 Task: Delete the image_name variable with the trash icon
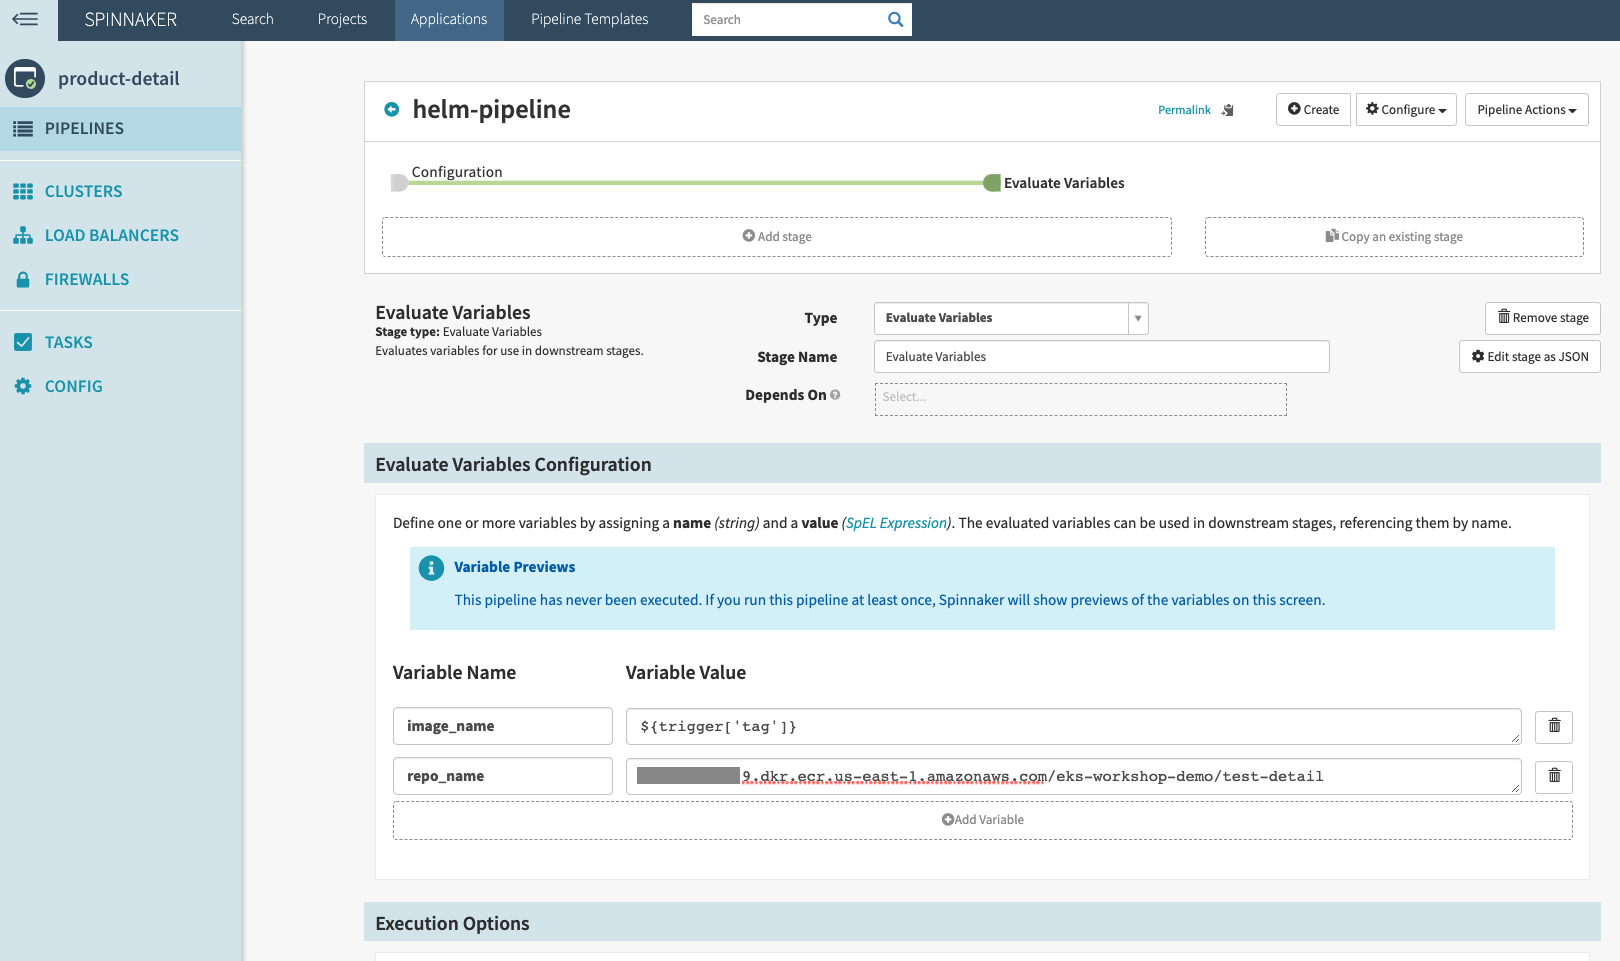1553,726
